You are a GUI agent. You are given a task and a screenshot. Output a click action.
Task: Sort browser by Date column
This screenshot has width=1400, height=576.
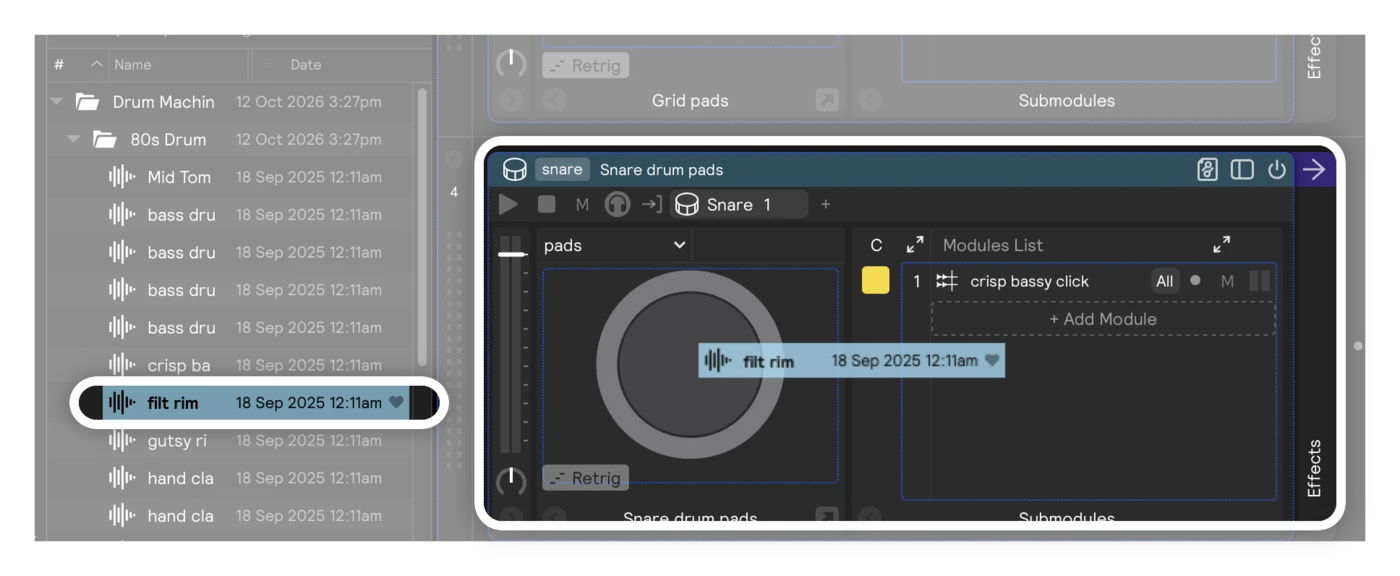coord(306,64)
